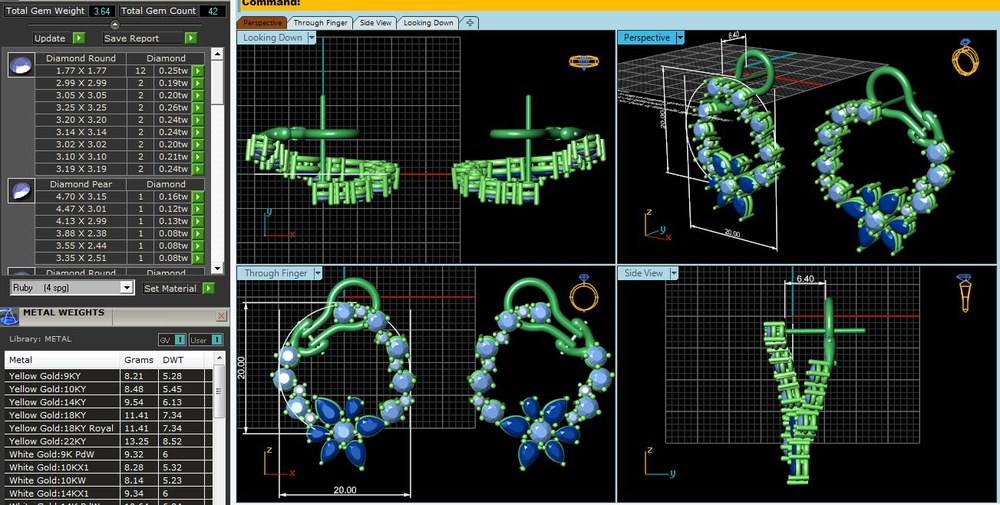This screenshot has height=505, width=1000.
Task: Click green arrow on 3.14 X 3.14 row
Action: click(x=198, y=133)
